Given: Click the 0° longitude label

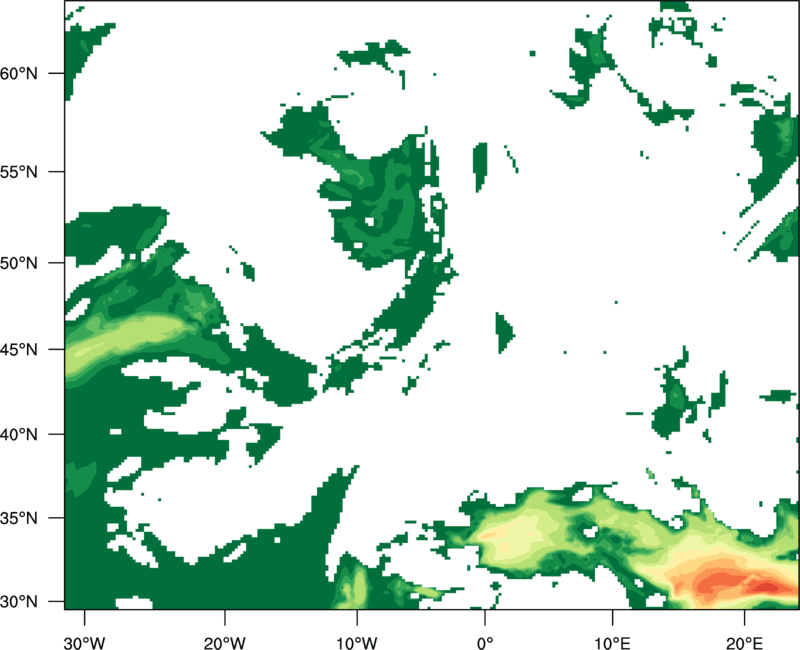Looking at the screenshot, I should pyautogui.click(x=485, y=643).
